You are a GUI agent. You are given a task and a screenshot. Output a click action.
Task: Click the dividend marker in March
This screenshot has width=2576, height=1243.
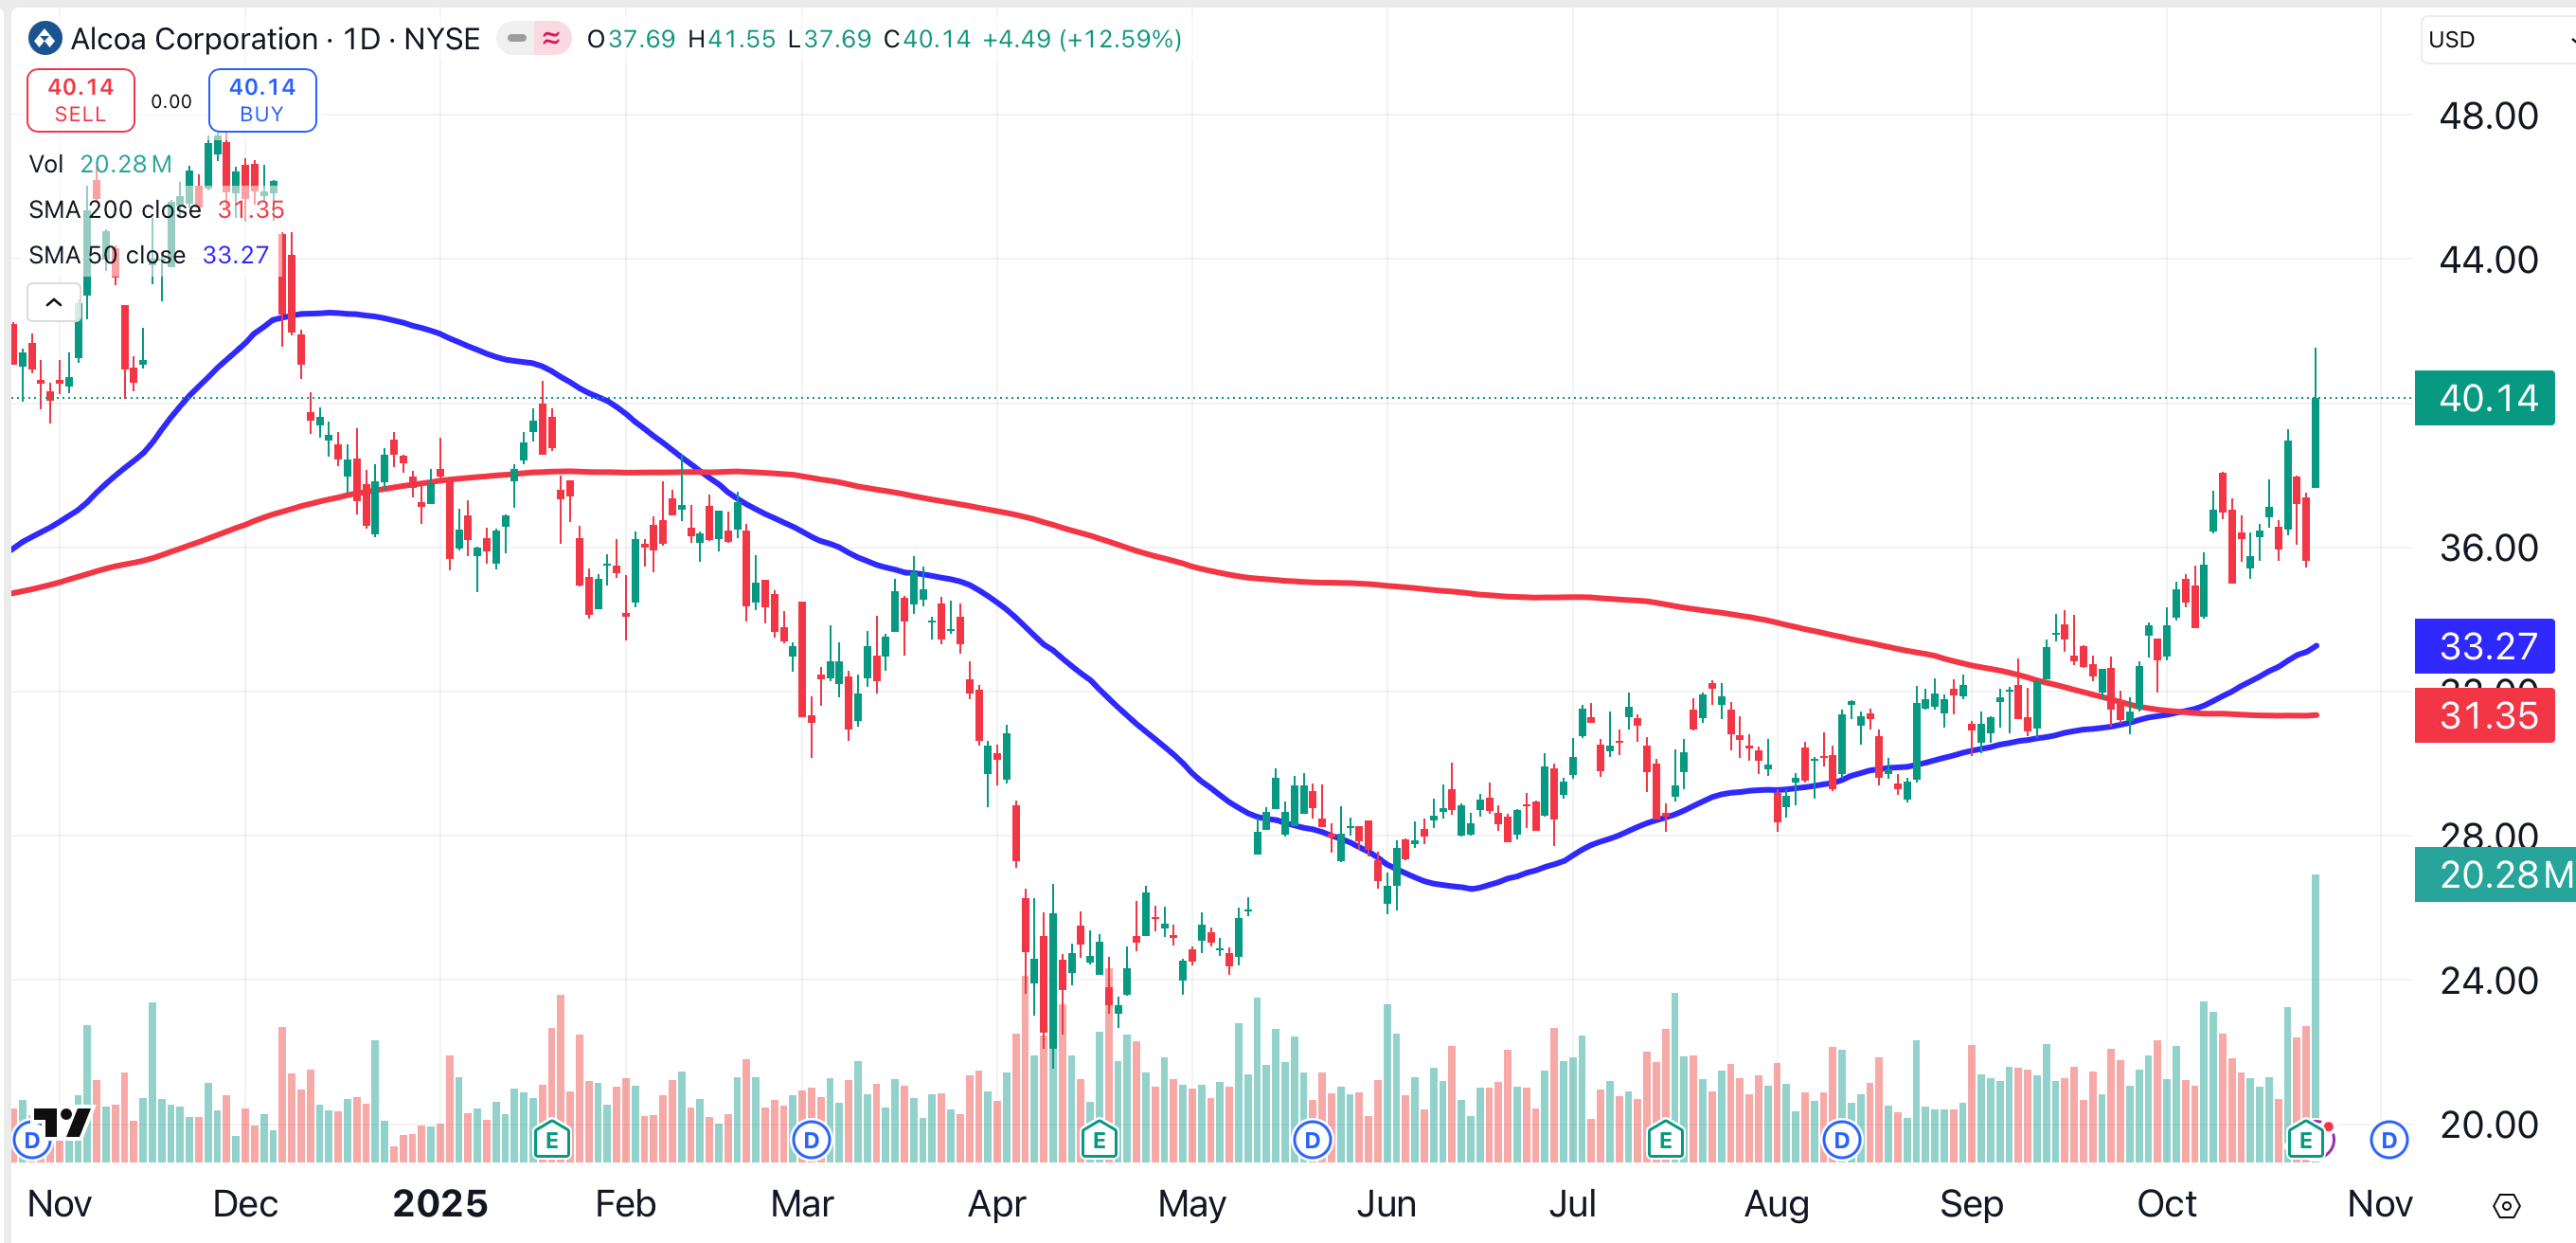(x=811, y=1140)
